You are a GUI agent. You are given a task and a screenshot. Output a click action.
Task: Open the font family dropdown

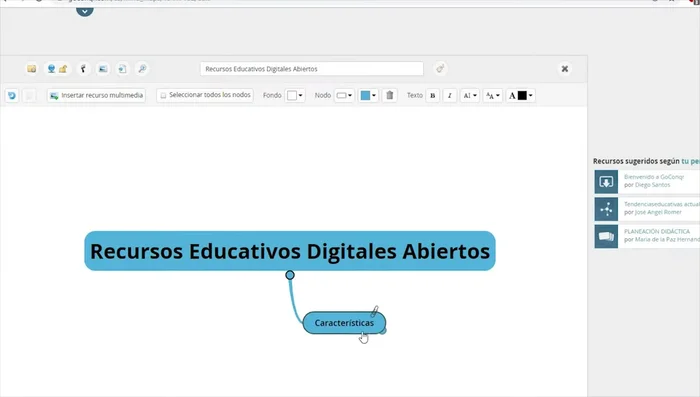click(470, 96)
